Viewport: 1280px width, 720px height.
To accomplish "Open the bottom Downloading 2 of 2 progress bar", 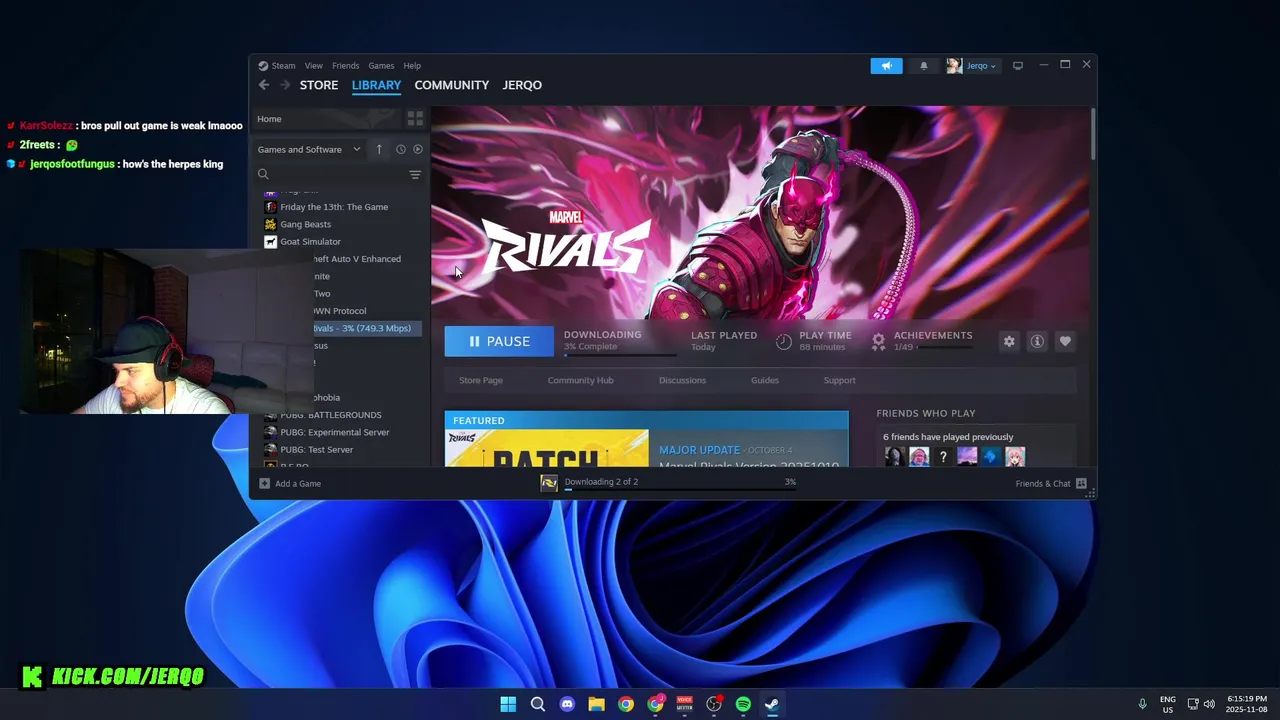I will 680,491.
